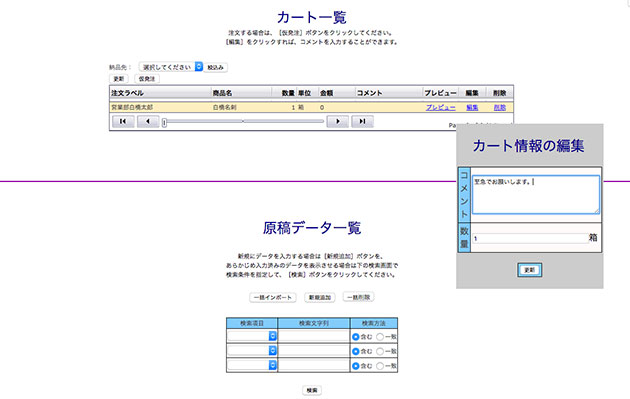Click the 更新 button above the cart table
630x399 pixels.
(x=119, y=79)
